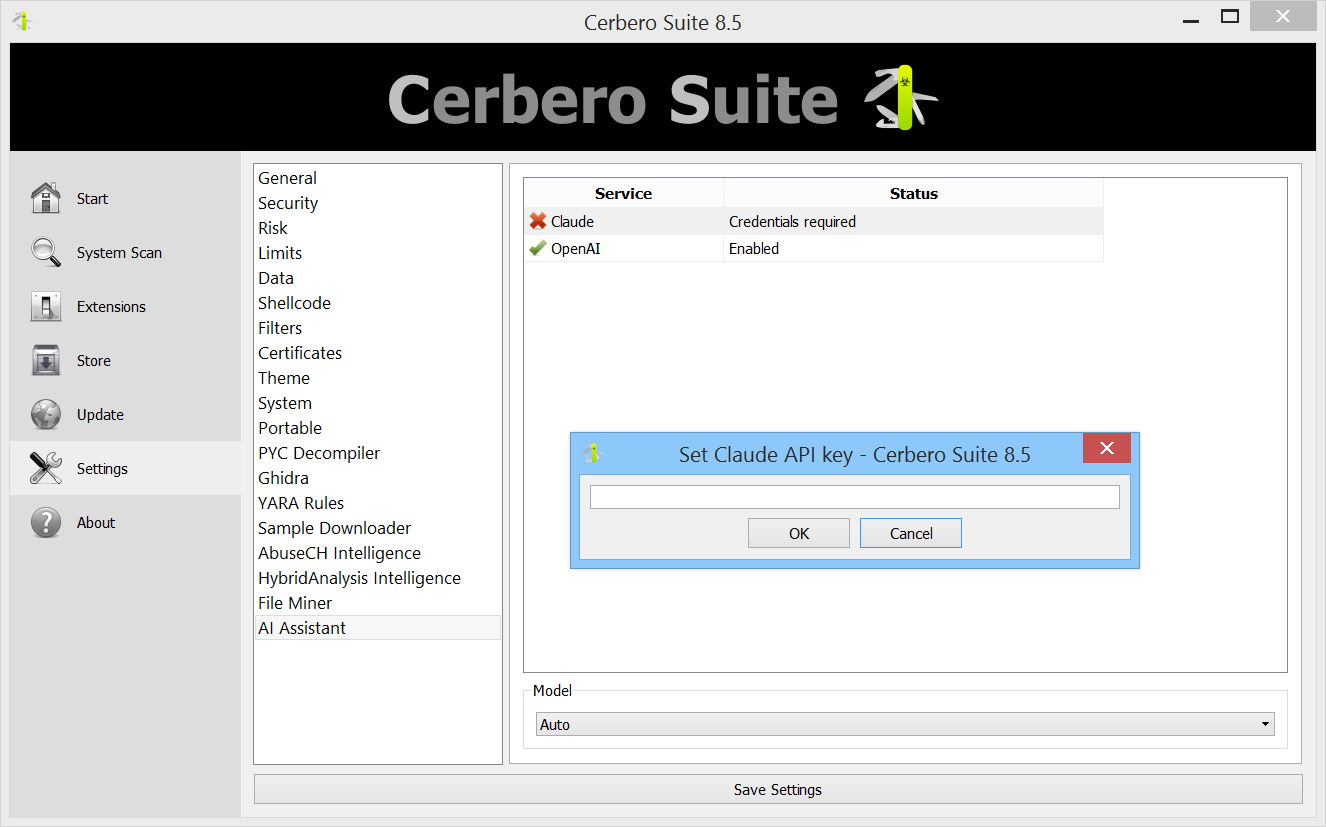Select AI Assistant in settings list
The height and width of the screenshot is (827, 1326).
coord(302,628)
